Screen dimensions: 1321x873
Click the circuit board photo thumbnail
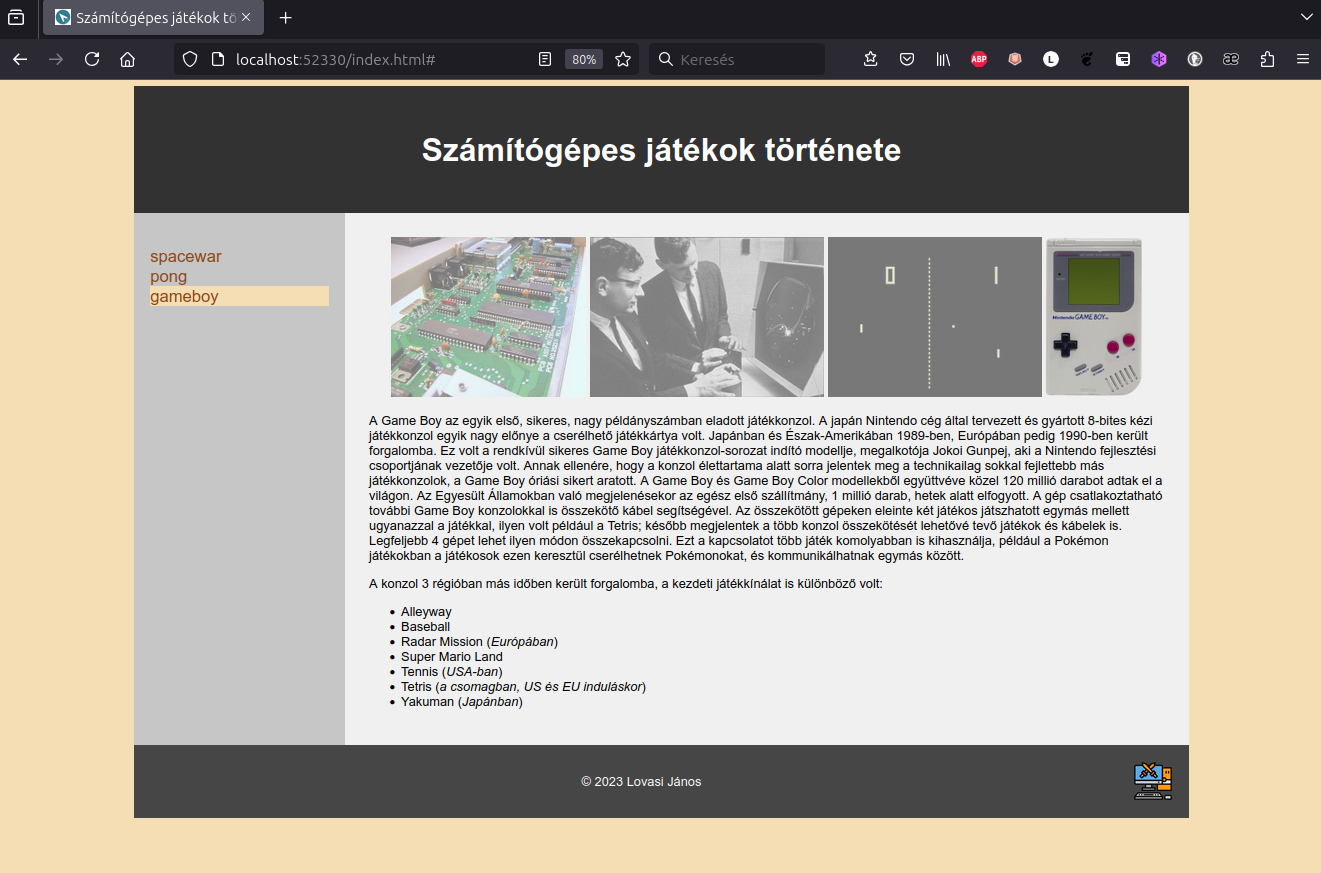pyautogui.click(x=488, y=317)
